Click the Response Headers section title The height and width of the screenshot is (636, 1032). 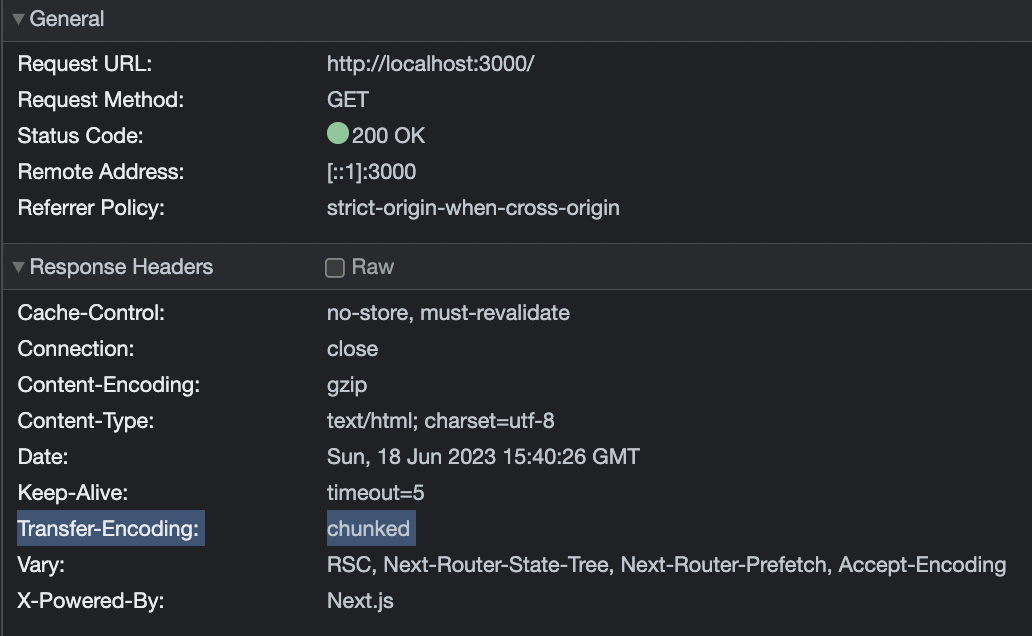point(121,267)
